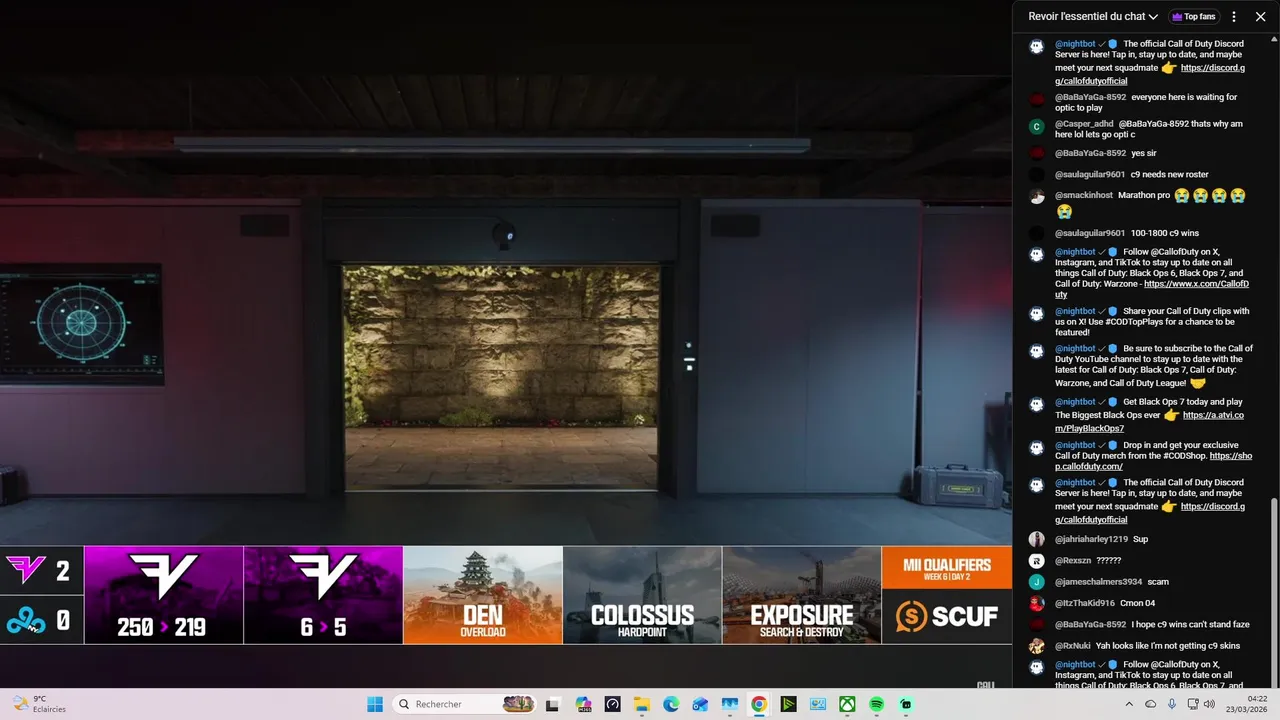1280x720 pixels.
Task: Click the Rechercher taskbar search box
Action: pyautogui.click(x=465, y=704)
